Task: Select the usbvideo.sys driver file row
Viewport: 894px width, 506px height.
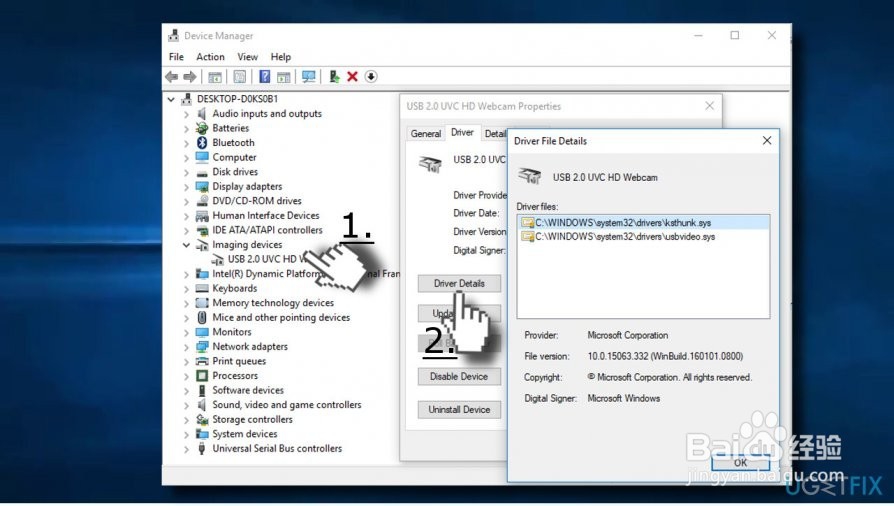Action: [643, 237]
